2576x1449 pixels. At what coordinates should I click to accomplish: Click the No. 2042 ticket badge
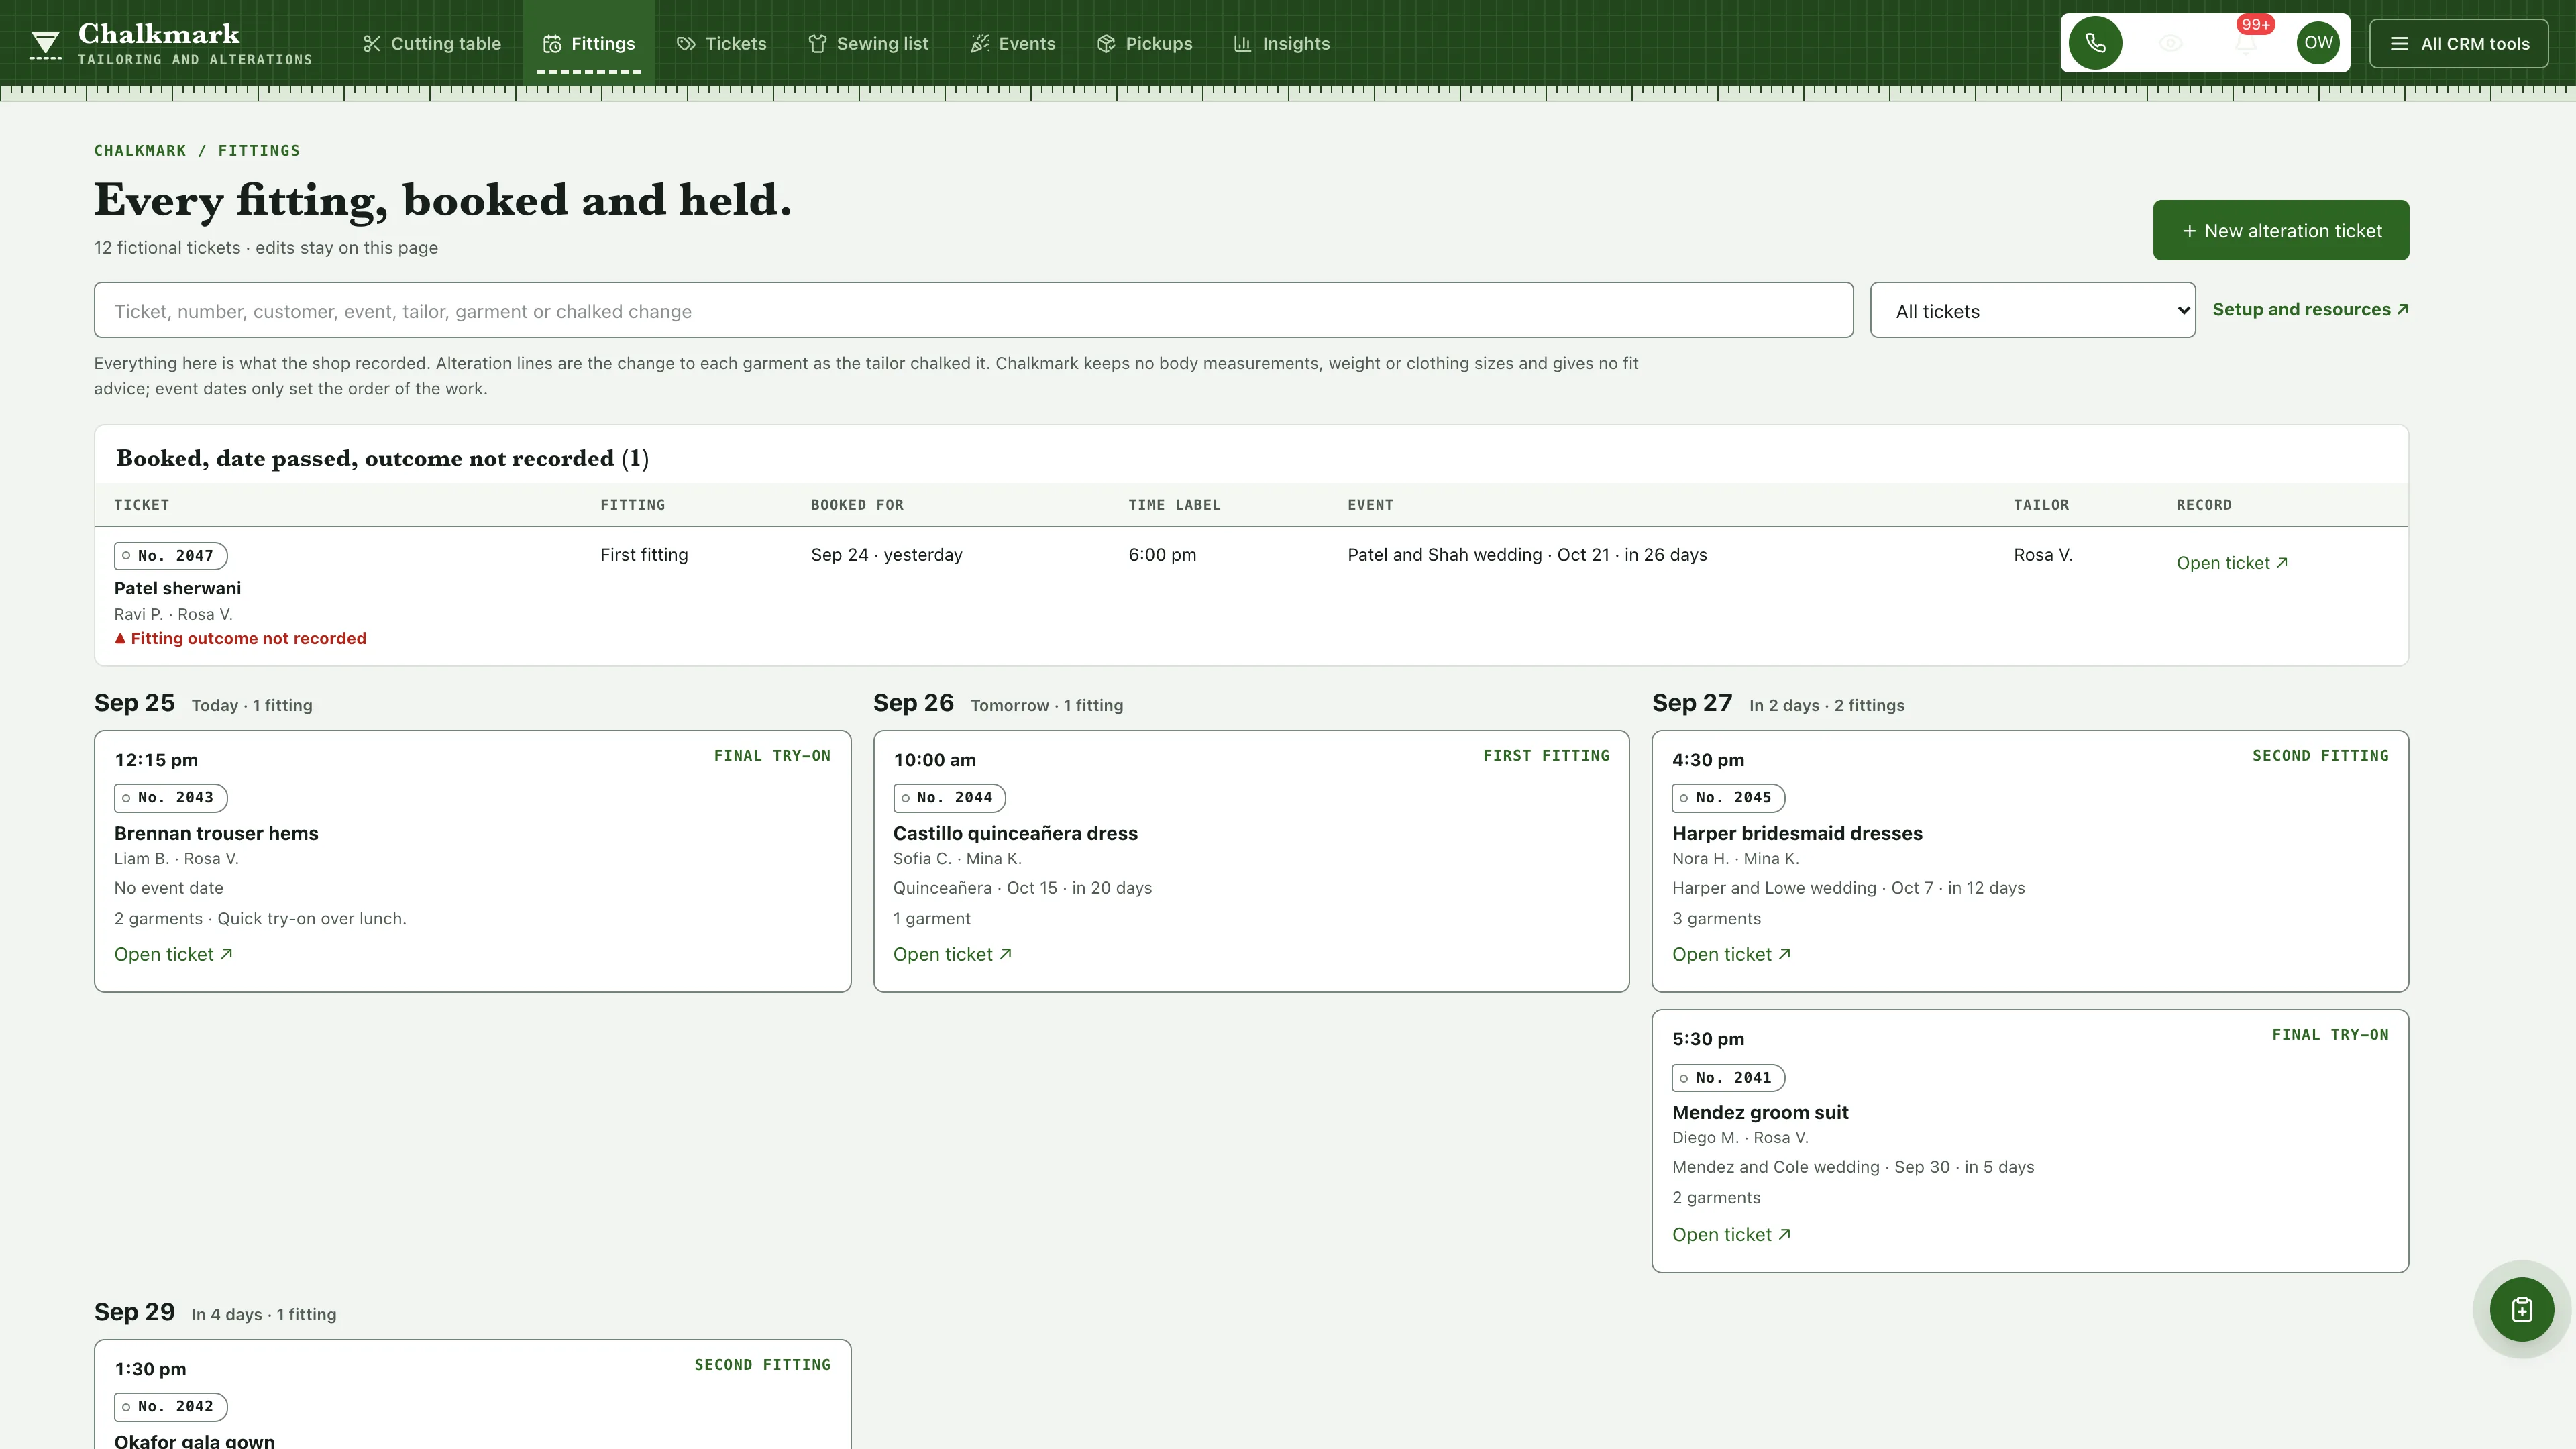point(170,1406)
